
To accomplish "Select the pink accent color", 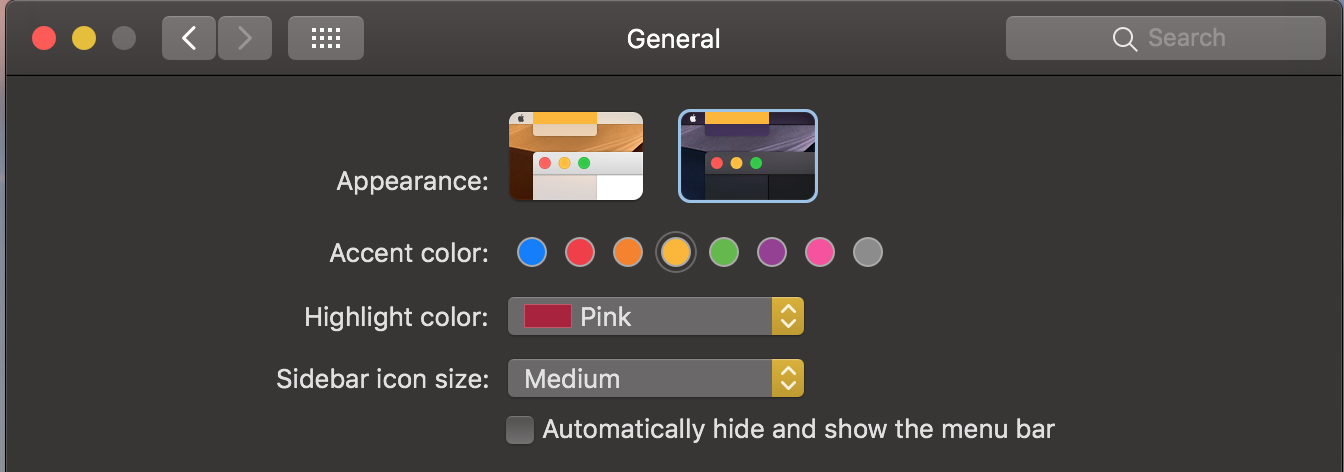I will [820, 252].
